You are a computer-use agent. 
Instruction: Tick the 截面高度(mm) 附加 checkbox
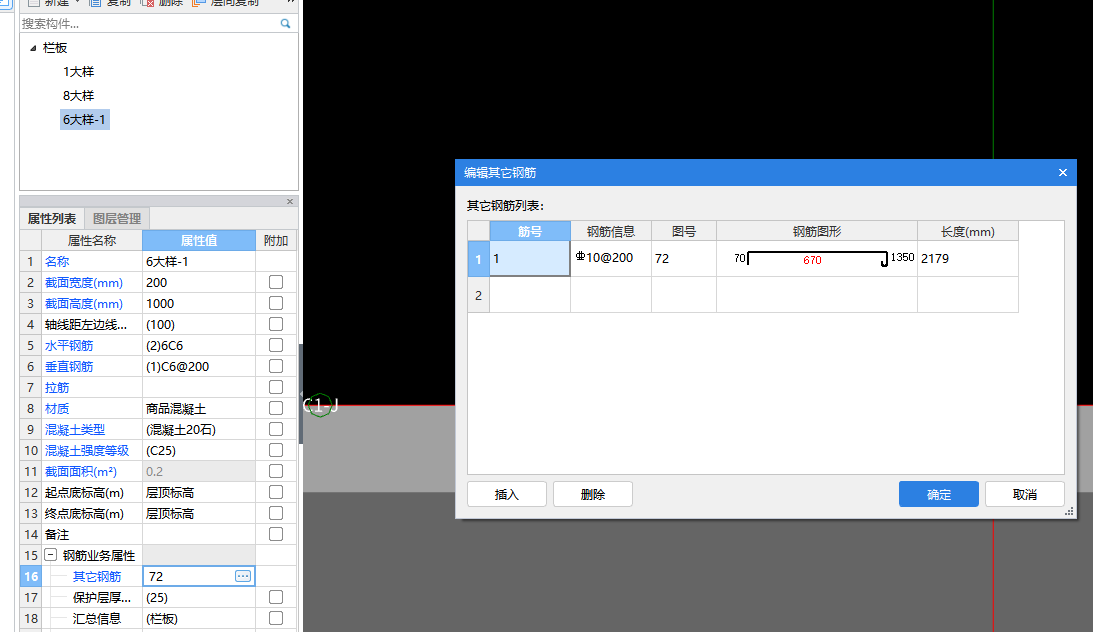(276, 303)
